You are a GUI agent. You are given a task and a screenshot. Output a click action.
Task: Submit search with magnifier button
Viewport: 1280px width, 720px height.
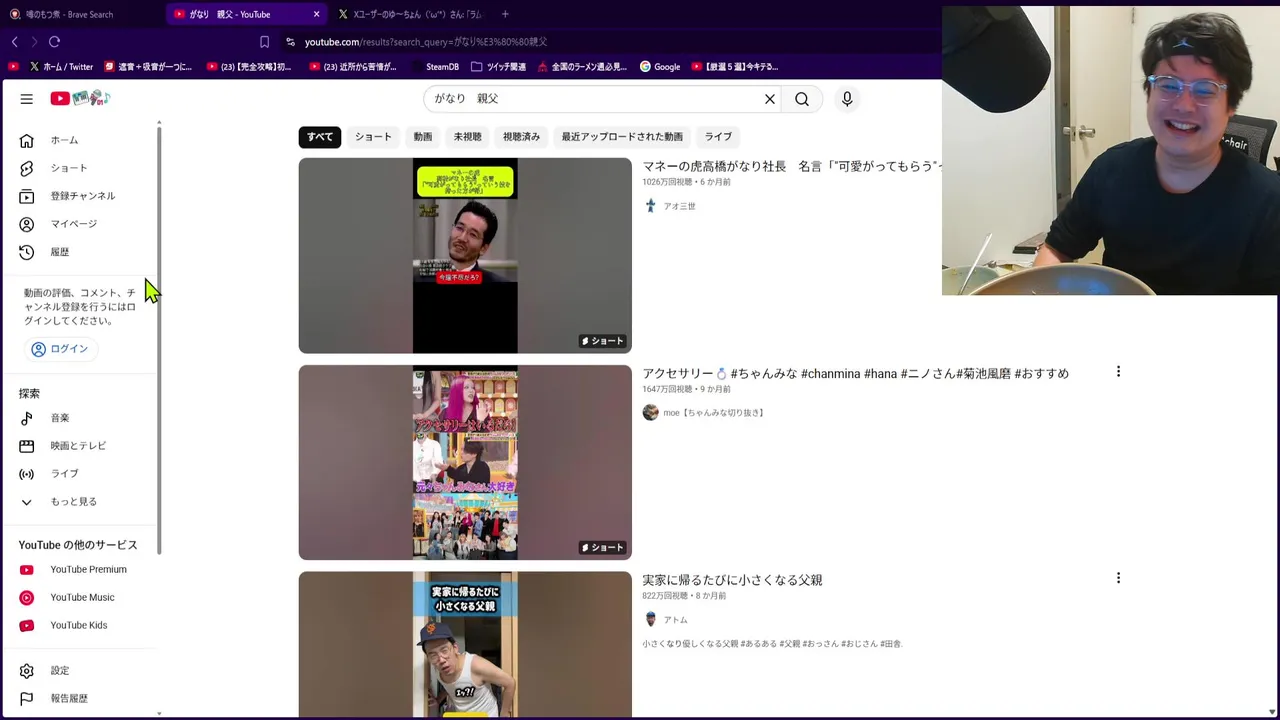point(802,99)
